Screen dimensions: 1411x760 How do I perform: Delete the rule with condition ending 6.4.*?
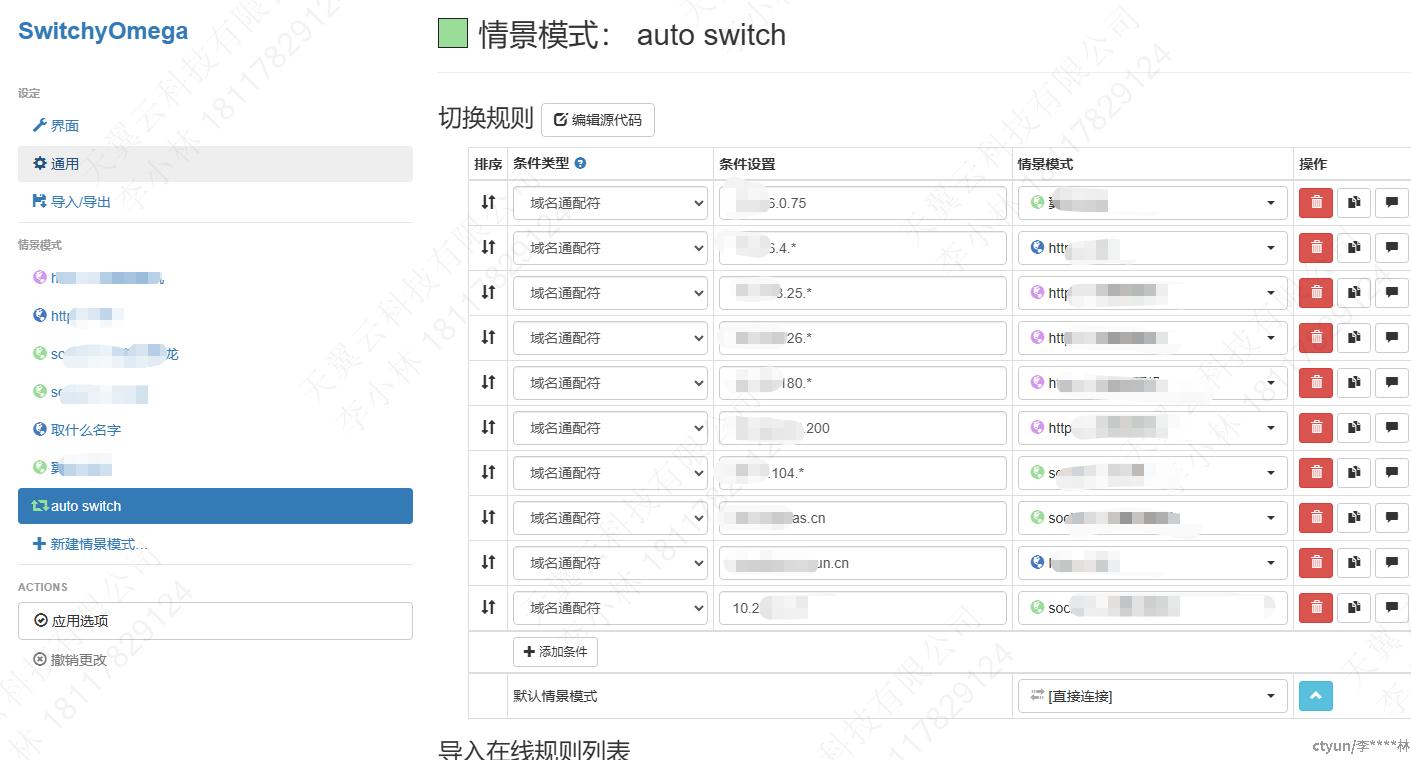pyautogui.click(x=1315, y=248)
